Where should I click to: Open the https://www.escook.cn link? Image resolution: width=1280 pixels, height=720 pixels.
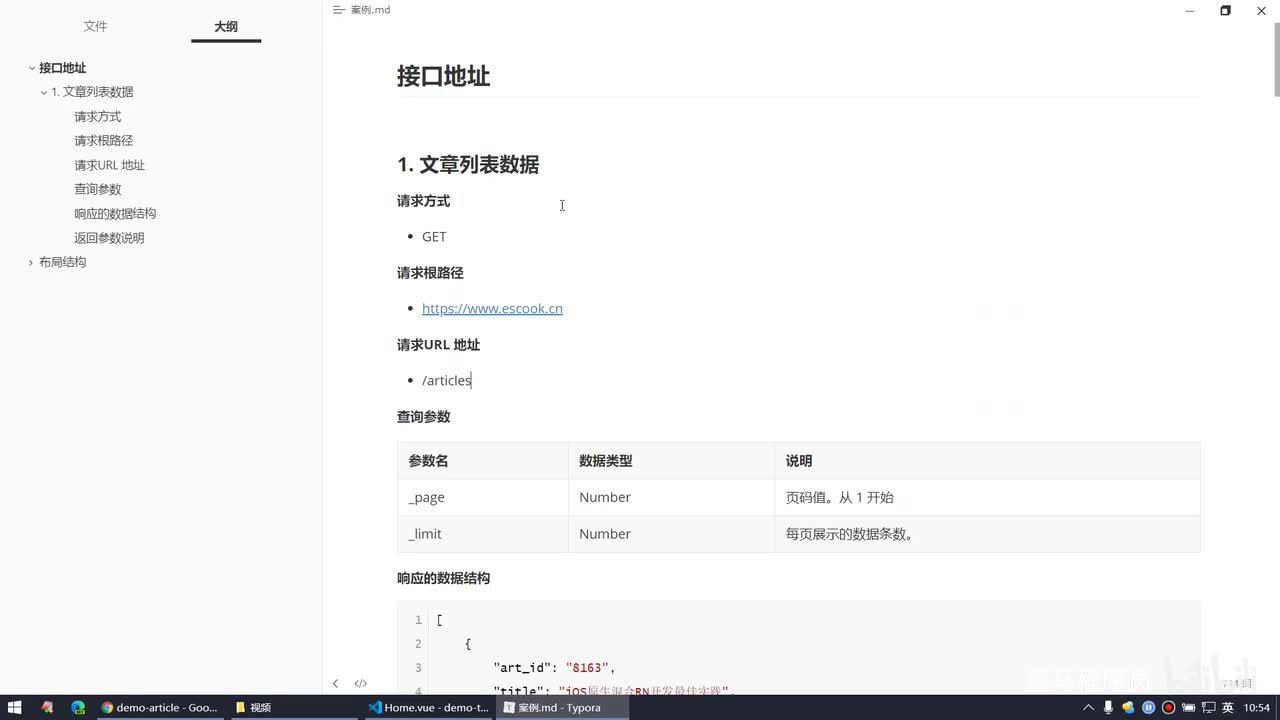coord(492,308)
